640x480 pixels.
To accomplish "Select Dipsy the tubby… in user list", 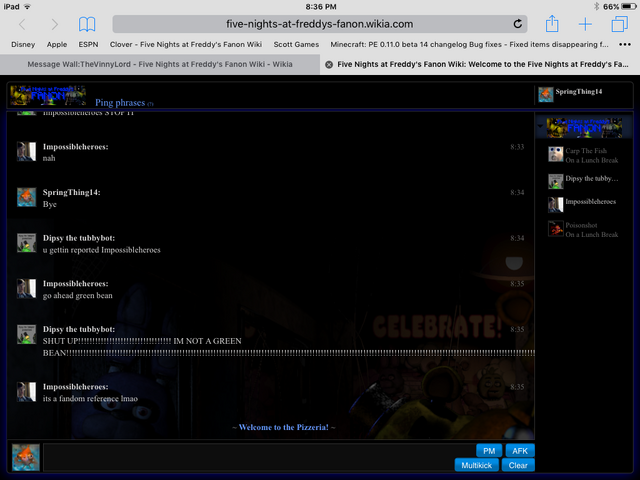I will click(584, 181).
